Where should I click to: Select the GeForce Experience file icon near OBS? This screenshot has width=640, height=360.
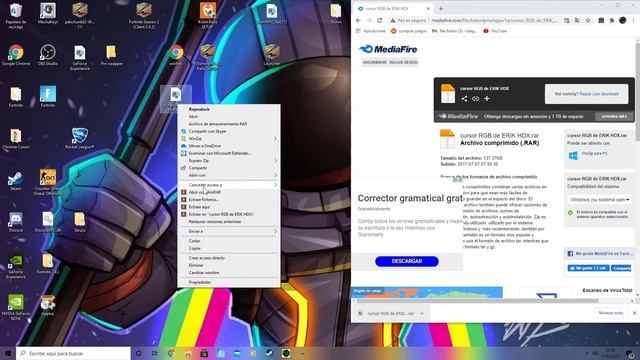[x=80, y=58]
